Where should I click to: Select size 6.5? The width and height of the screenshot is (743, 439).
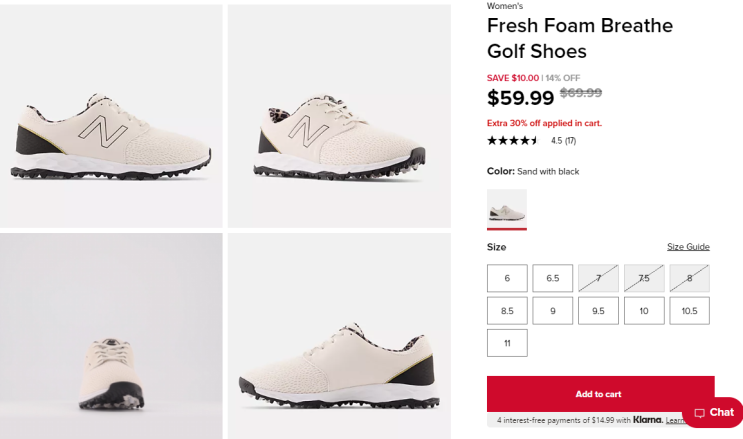tap(553, 278)
